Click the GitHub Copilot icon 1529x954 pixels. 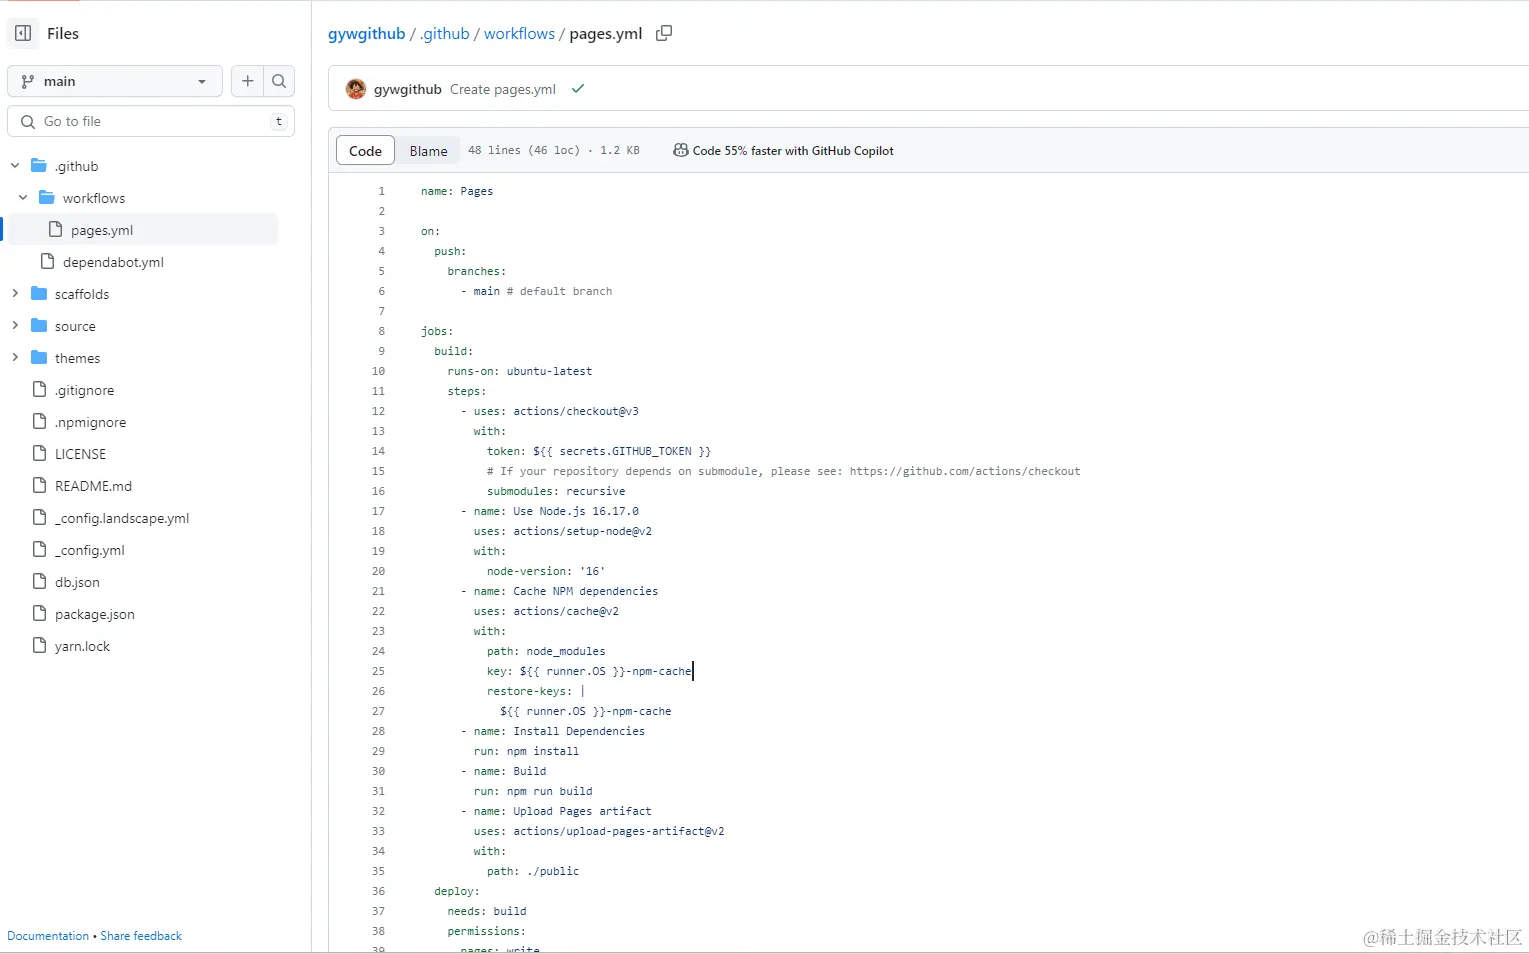[680, 151]
